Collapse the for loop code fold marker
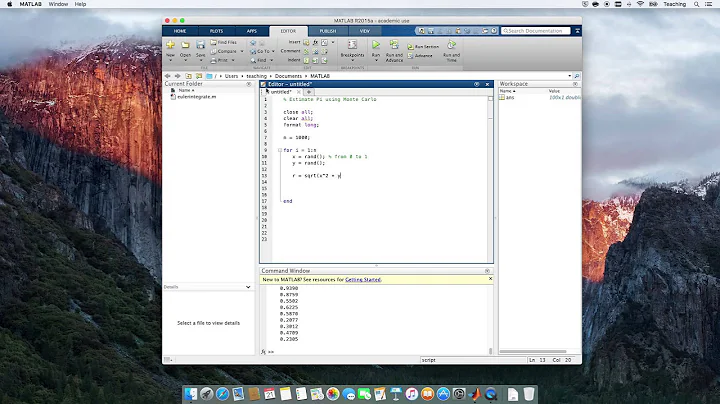 [x=280, y=150]
